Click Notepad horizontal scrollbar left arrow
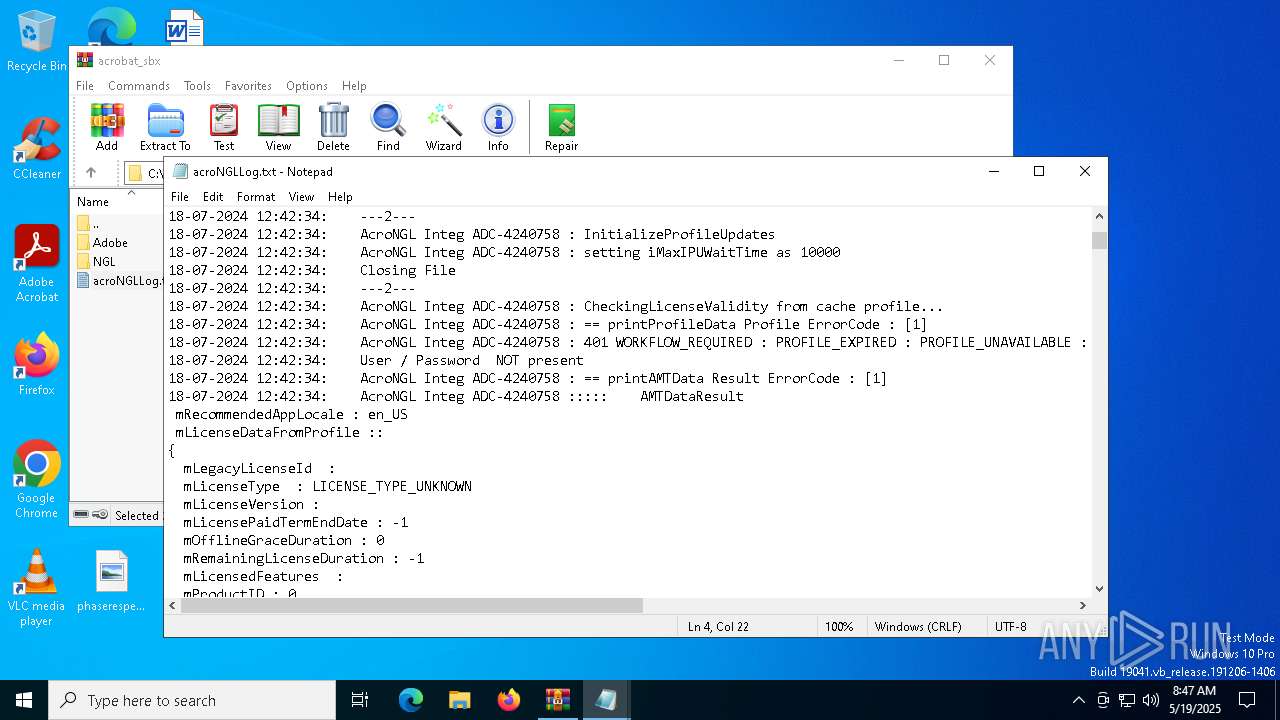This screenshot has height=720, width=1280. point(173,605)
